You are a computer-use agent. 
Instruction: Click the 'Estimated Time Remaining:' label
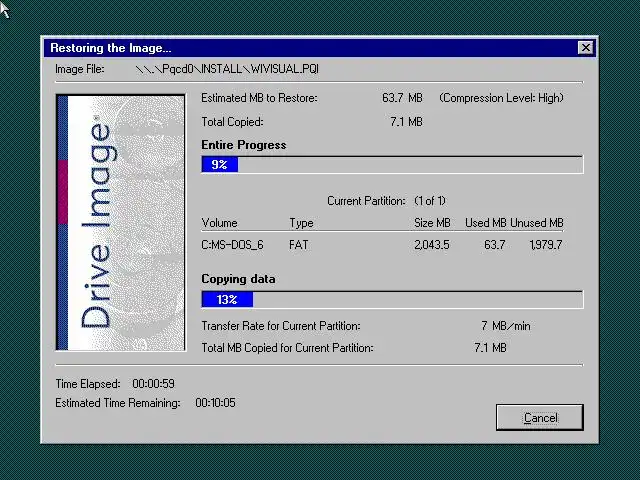[118, 403]
